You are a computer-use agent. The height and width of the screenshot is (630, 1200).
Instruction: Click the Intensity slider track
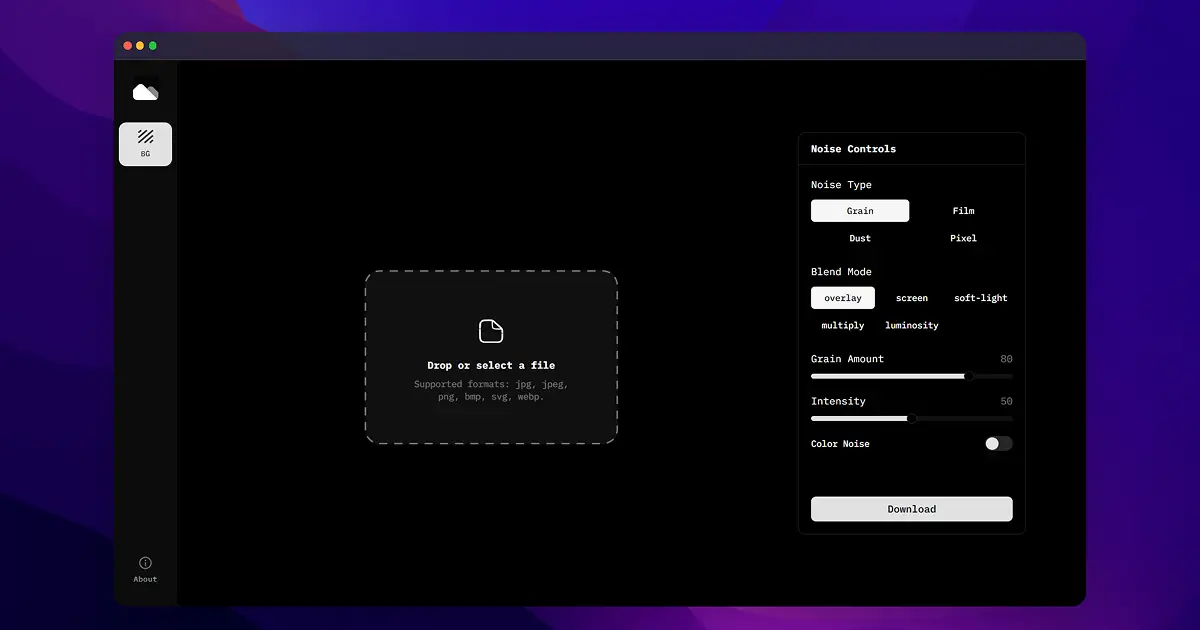click(x=960, y=419)
